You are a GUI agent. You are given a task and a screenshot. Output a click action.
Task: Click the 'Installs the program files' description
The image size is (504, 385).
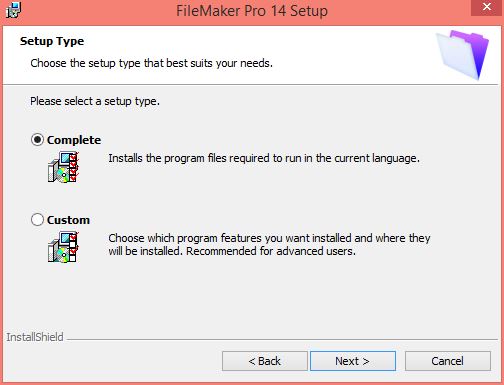[x=264, y=158]
